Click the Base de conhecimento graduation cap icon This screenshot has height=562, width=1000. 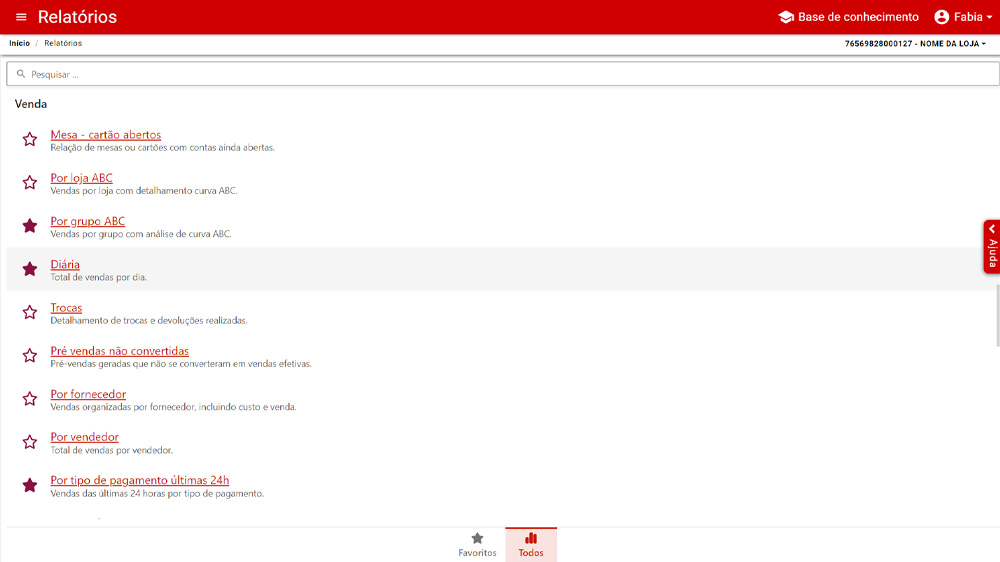(786, 17)
